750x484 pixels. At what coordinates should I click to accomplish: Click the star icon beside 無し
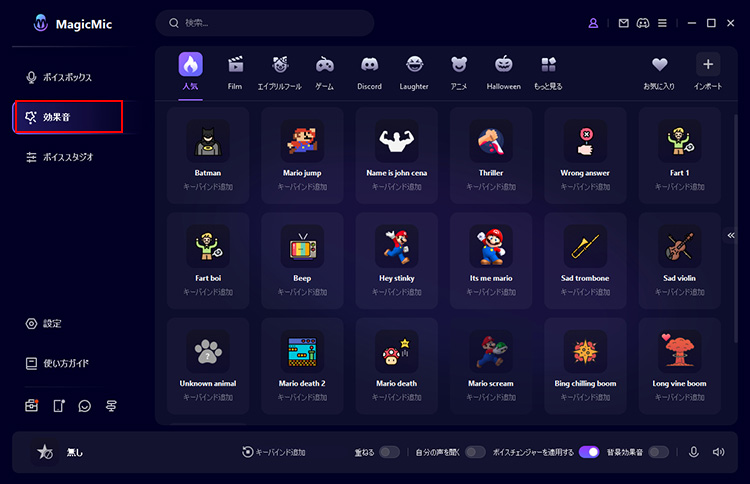point(45,452)
